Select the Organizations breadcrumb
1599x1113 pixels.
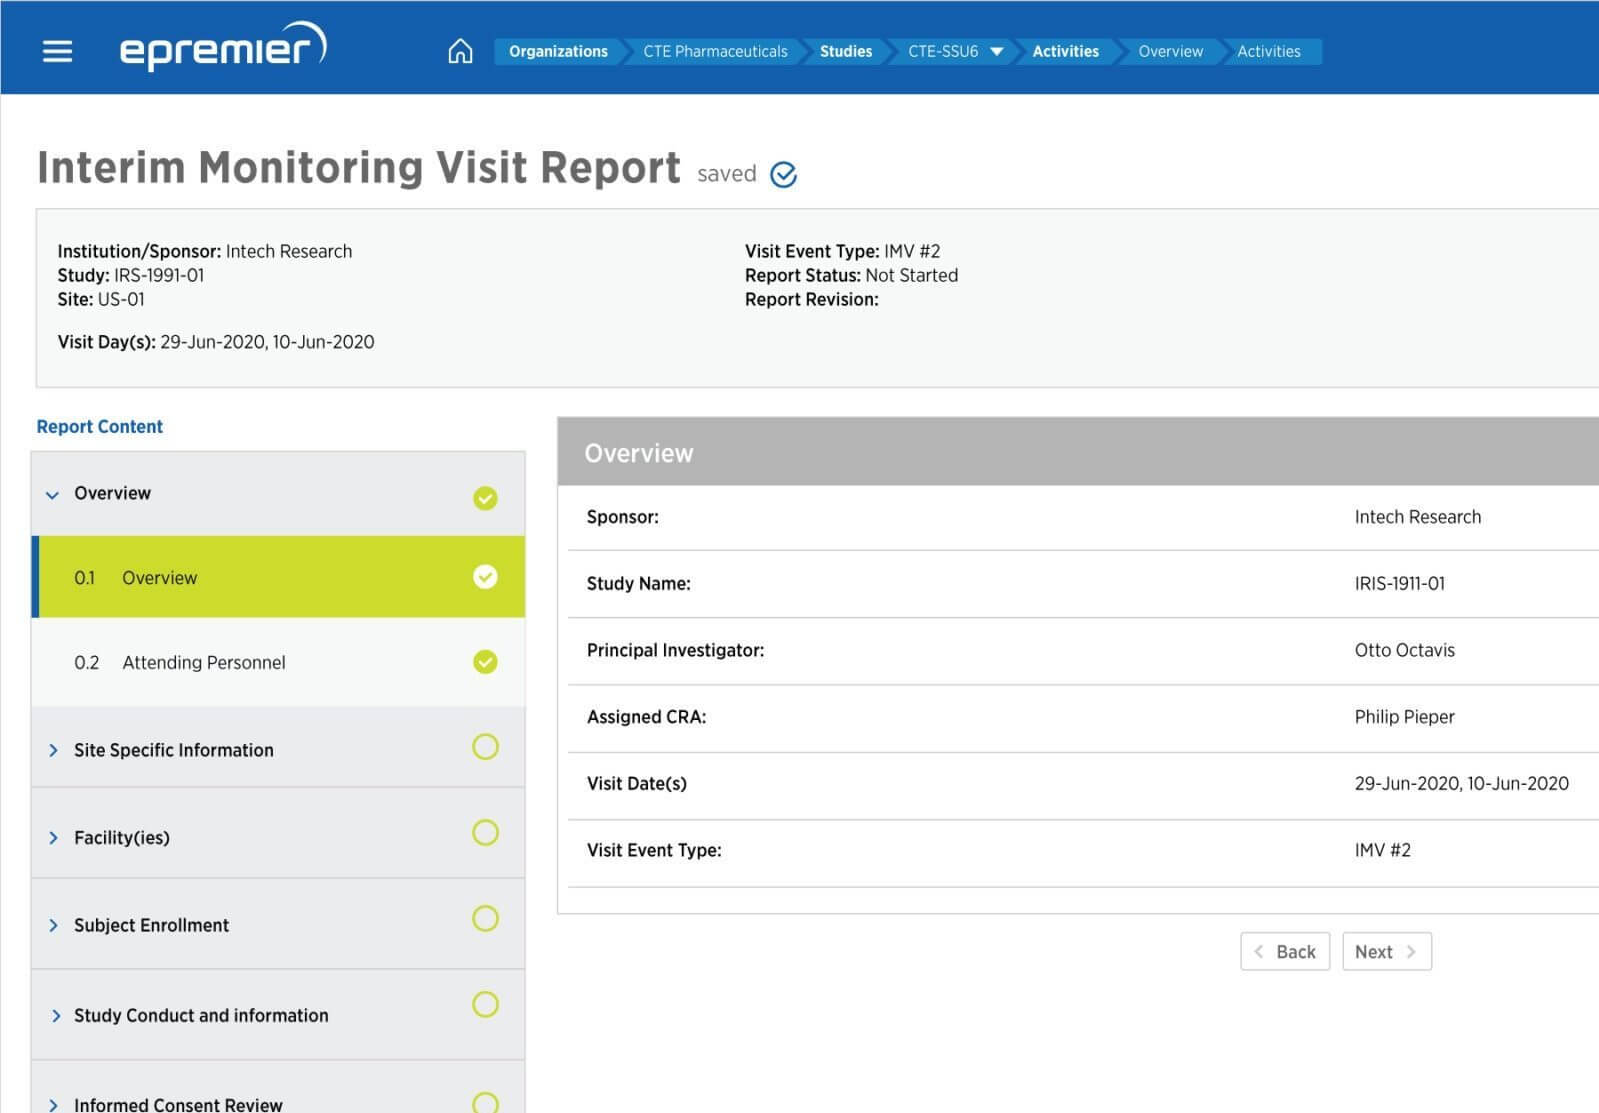point(558,51)
